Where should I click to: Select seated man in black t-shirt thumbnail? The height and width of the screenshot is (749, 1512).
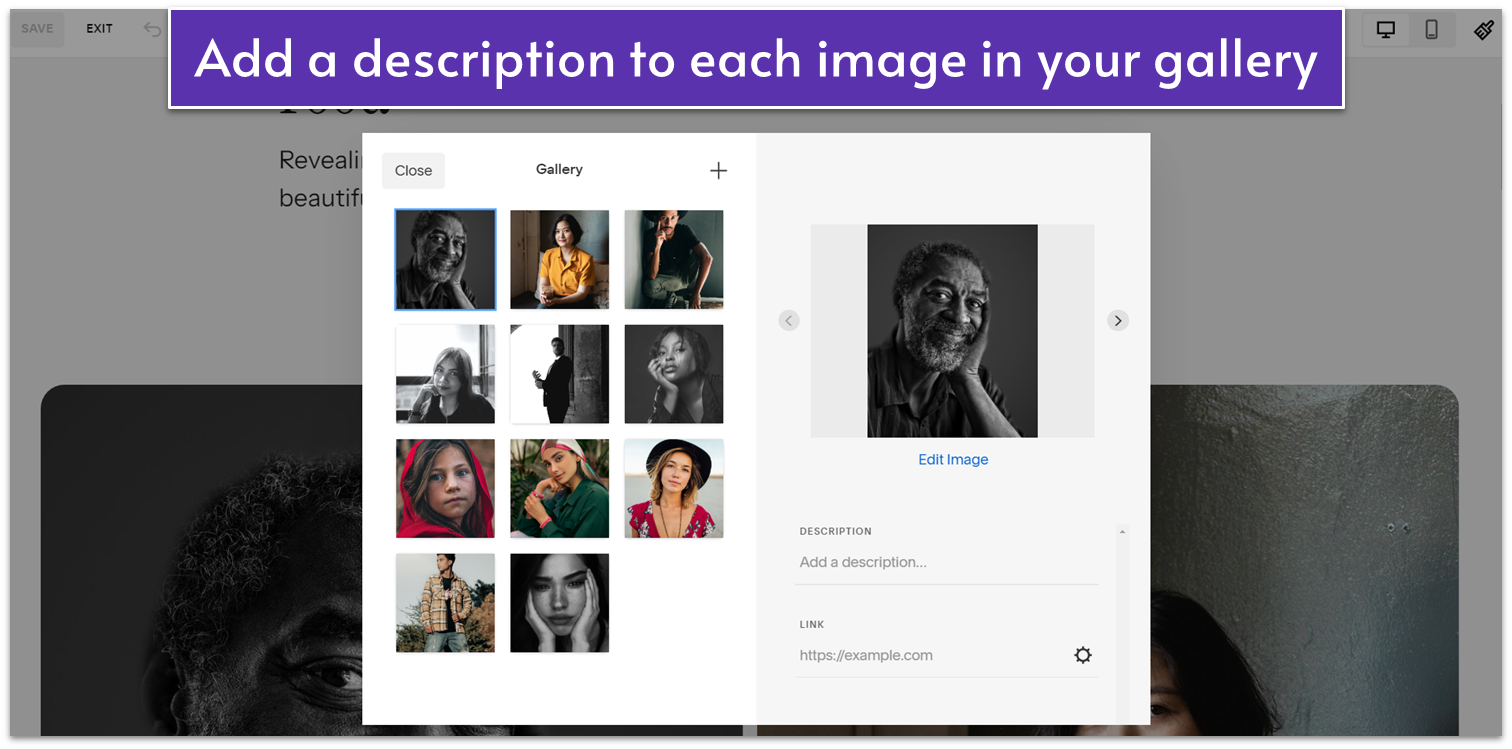click(x=674, y=259)
